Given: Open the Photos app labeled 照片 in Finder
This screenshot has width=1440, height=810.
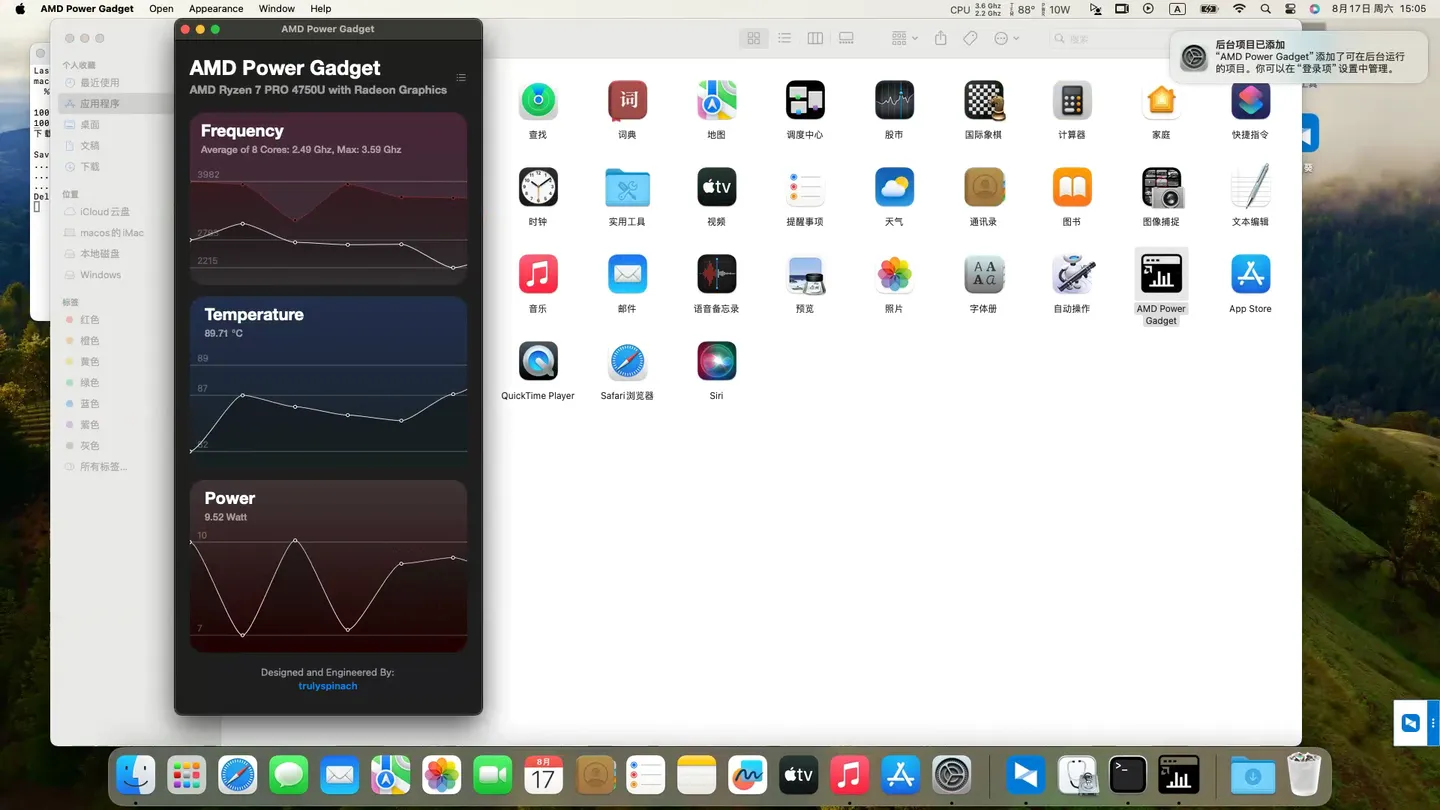Looking at the screenshot, I should click(x=894, y=274).
